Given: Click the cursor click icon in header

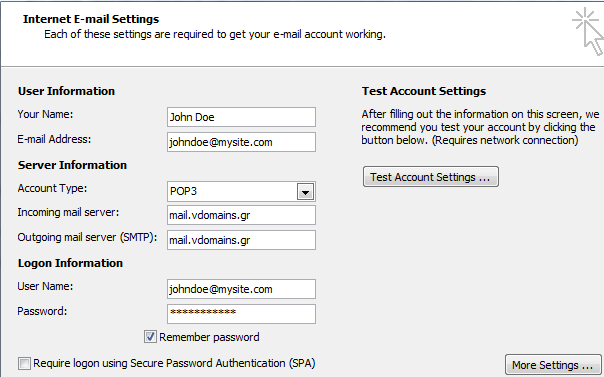Looking at the screenshot, I should [588, 32].
